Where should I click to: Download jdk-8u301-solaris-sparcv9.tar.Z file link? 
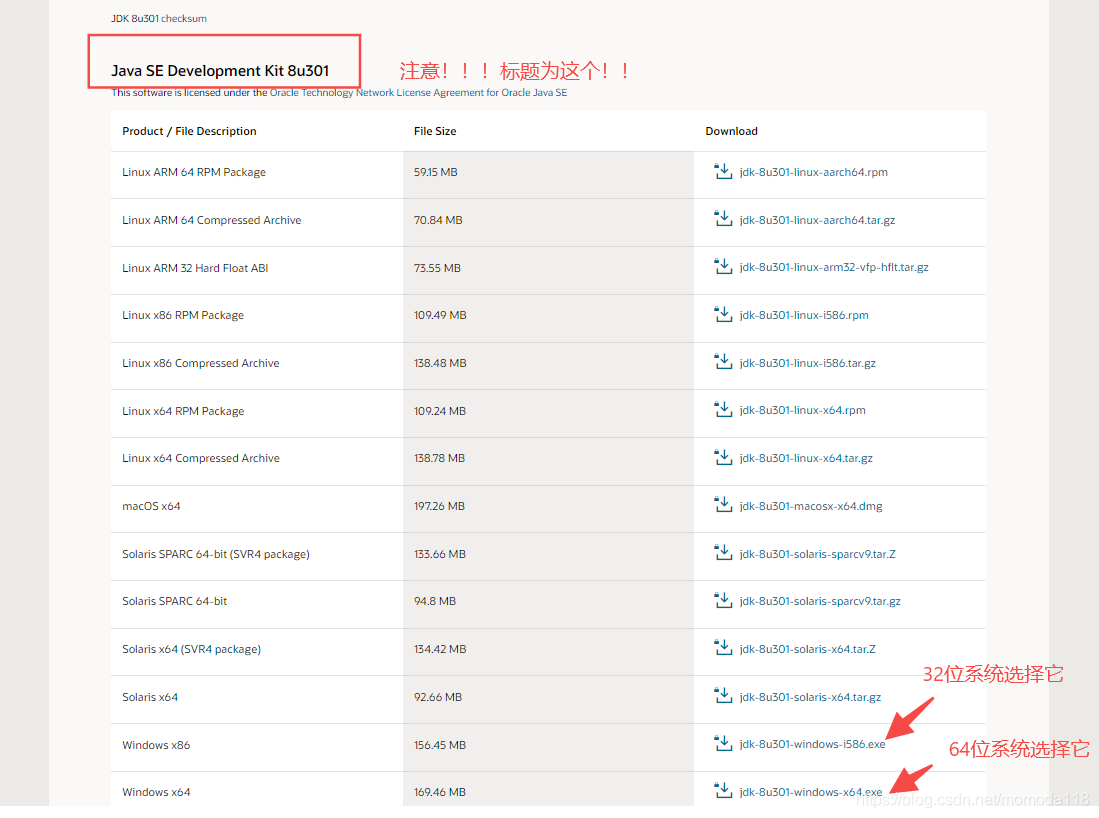[817, 554]
